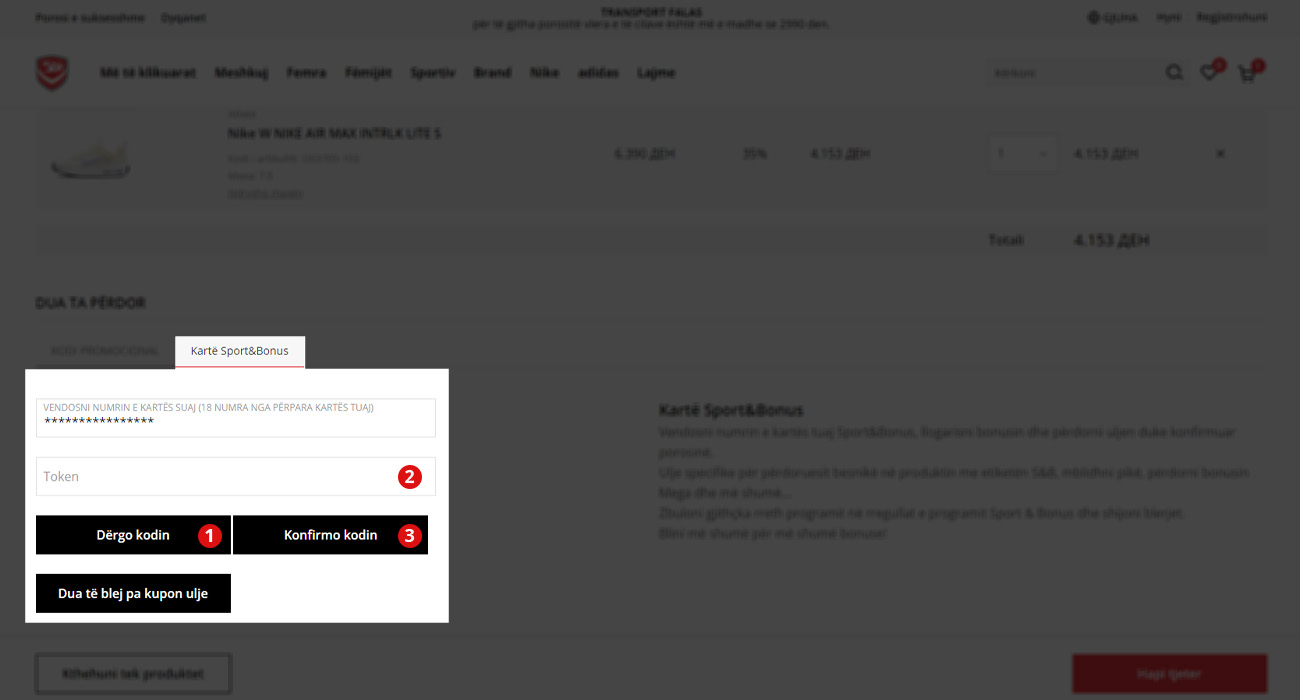Screen dimensions: 1300x700
Task: Switch to Kartë Sport&Bonus tab
Action: pos(239,351)
